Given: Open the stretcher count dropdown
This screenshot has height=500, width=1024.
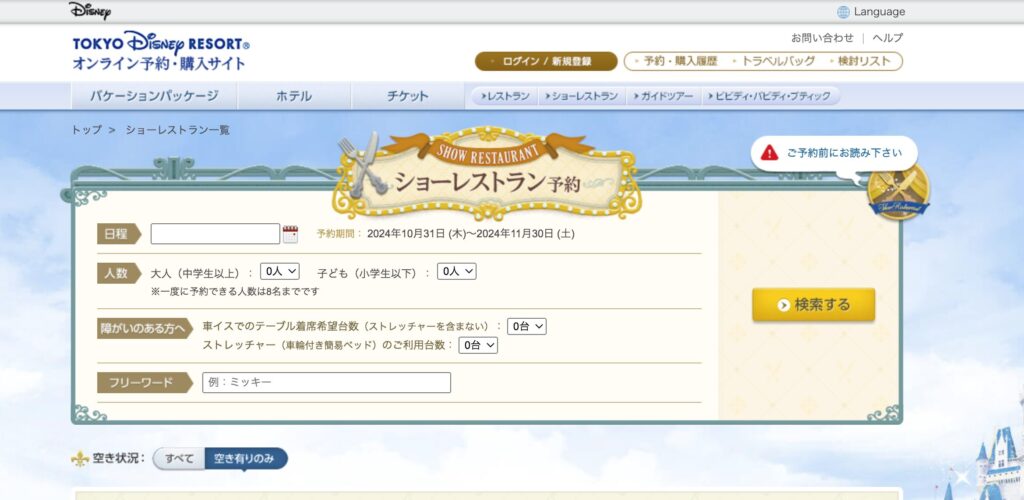Looking at the screenshot, I should pyautogui.click(x=477, y=345).
